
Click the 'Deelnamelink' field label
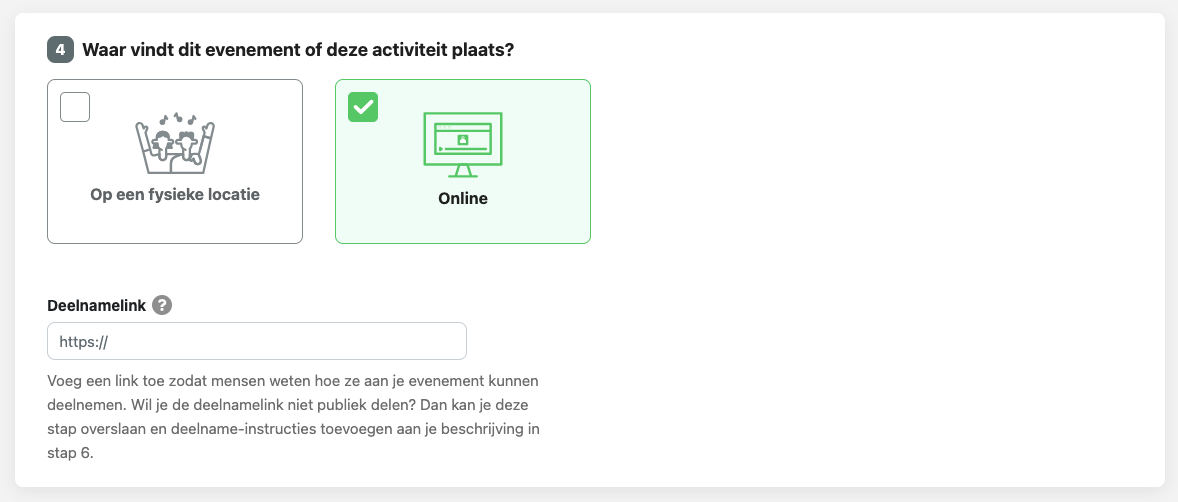pyautogui.click(x=95, y=306)
